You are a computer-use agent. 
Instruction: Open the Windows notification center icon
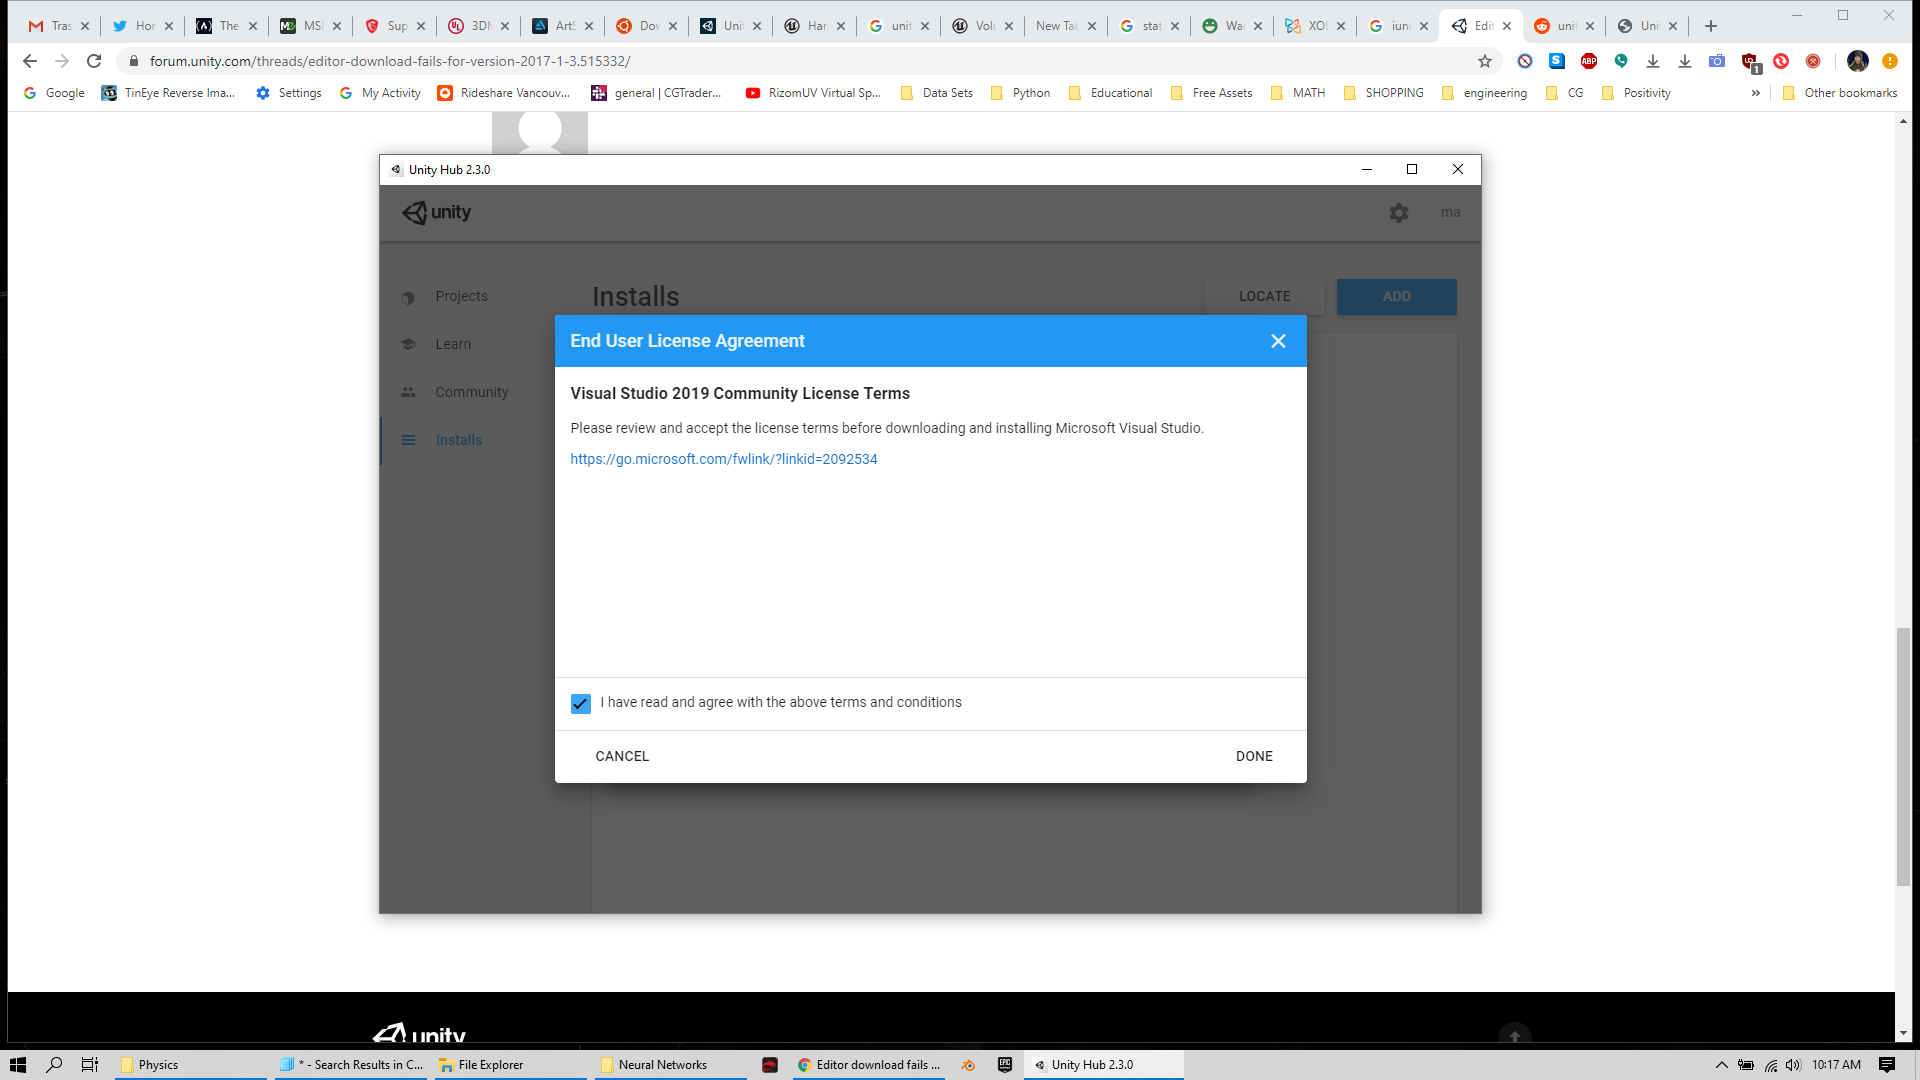tap(1886, 1065)
